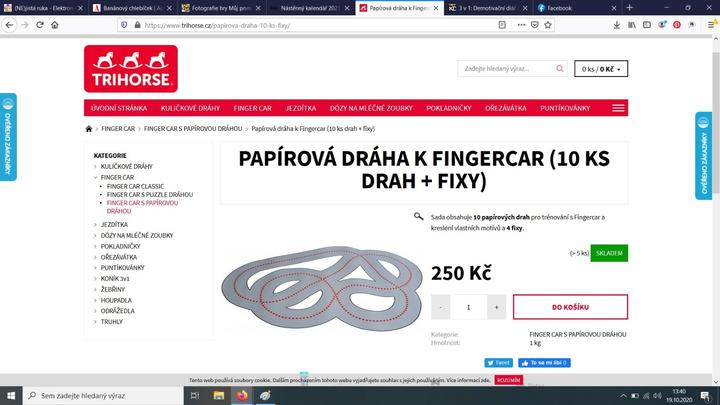Open Firefox icon in Windows taskbar
The height and width of the screenshot is (405, 720).
pos(242,396)
